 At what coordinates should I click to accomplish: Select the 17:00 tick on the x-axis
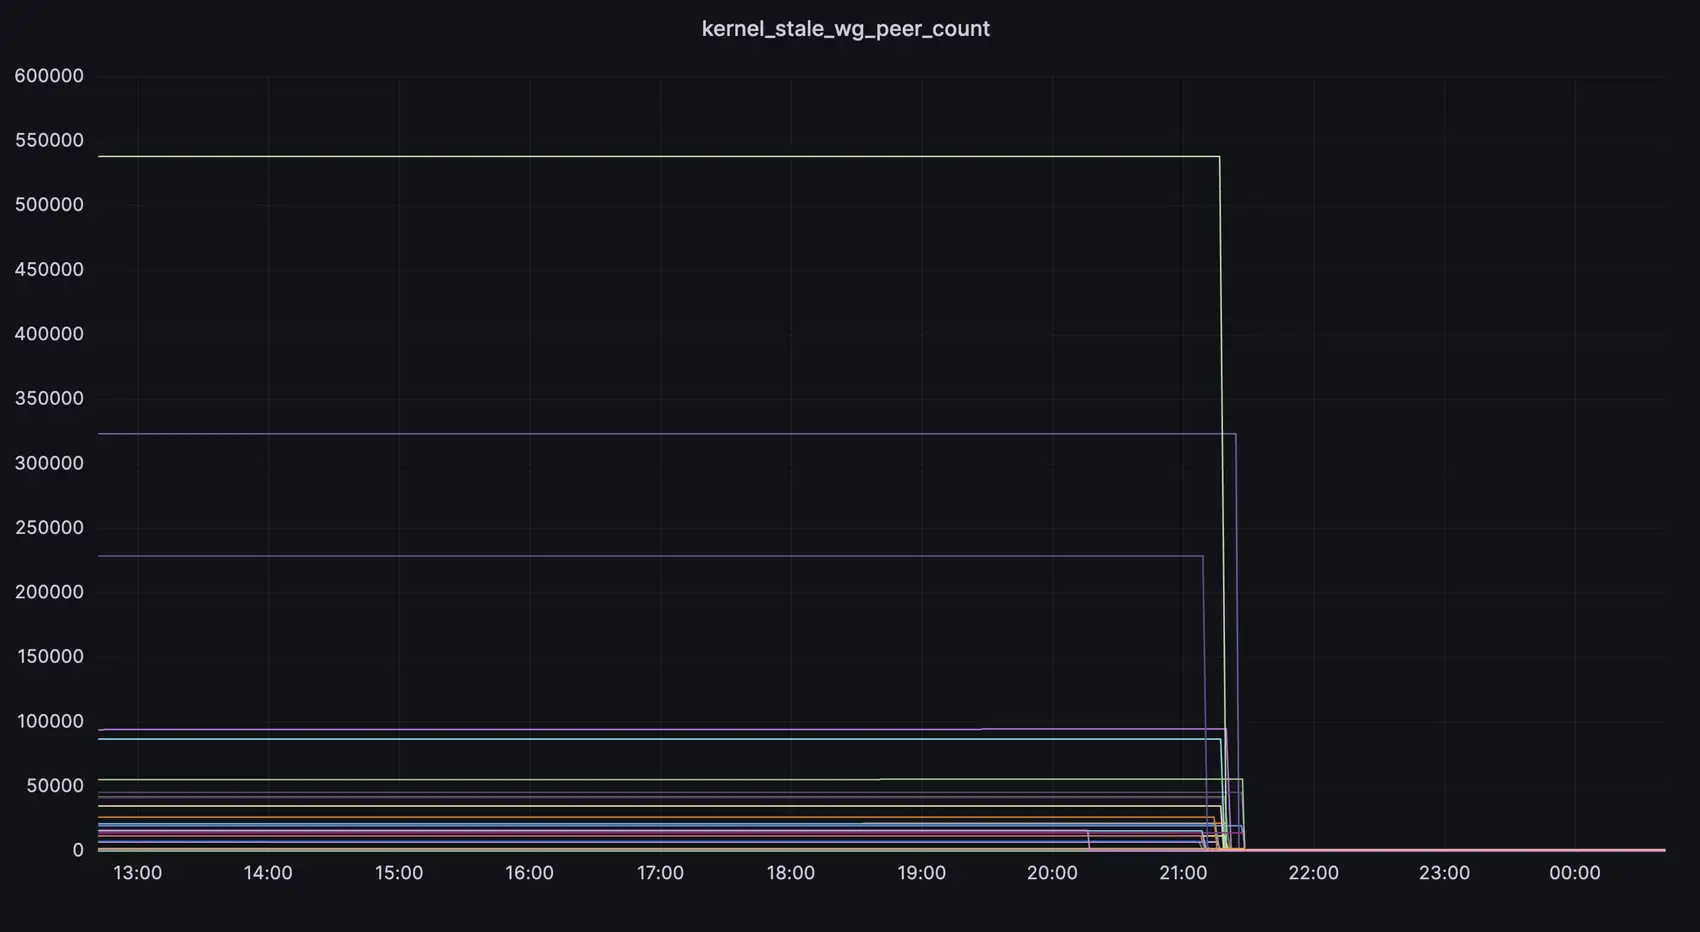pyautogui.click(x=660, y=873)
